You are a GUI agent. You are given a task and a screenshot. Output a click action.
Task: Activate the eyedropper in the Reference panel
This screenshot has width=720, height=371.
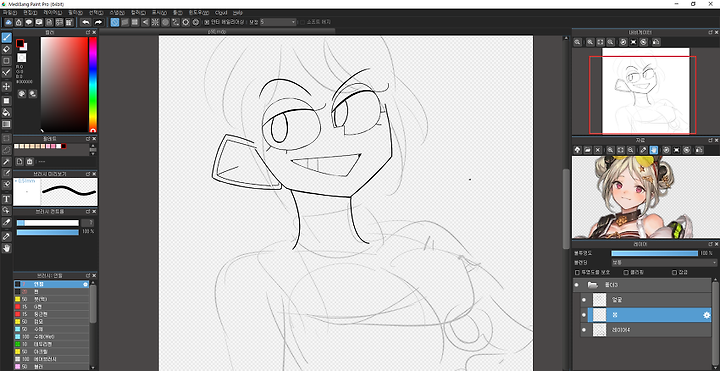(x=643, y=150)
